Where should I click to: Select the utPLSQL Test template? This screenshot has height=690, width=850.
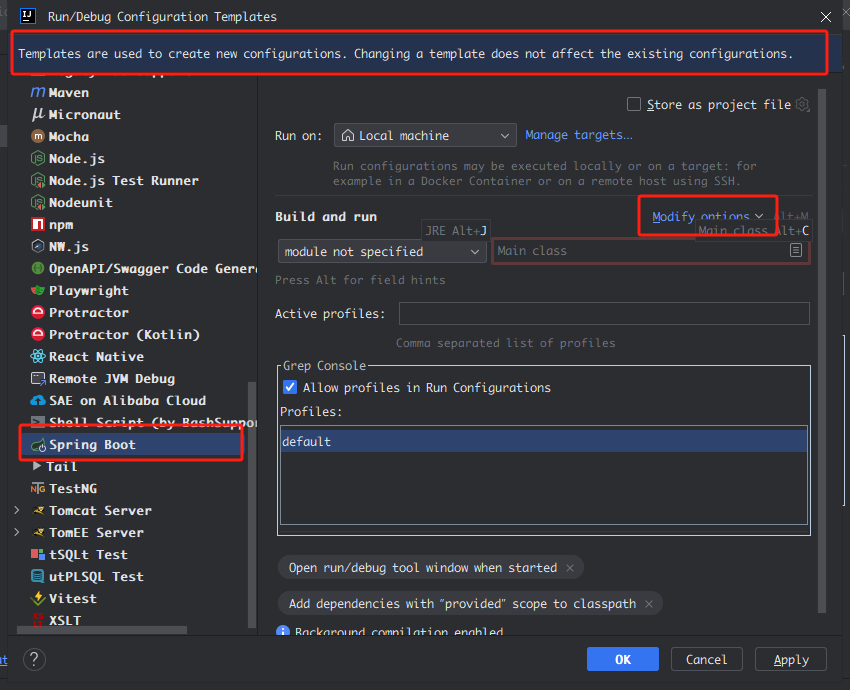point(96,577)
